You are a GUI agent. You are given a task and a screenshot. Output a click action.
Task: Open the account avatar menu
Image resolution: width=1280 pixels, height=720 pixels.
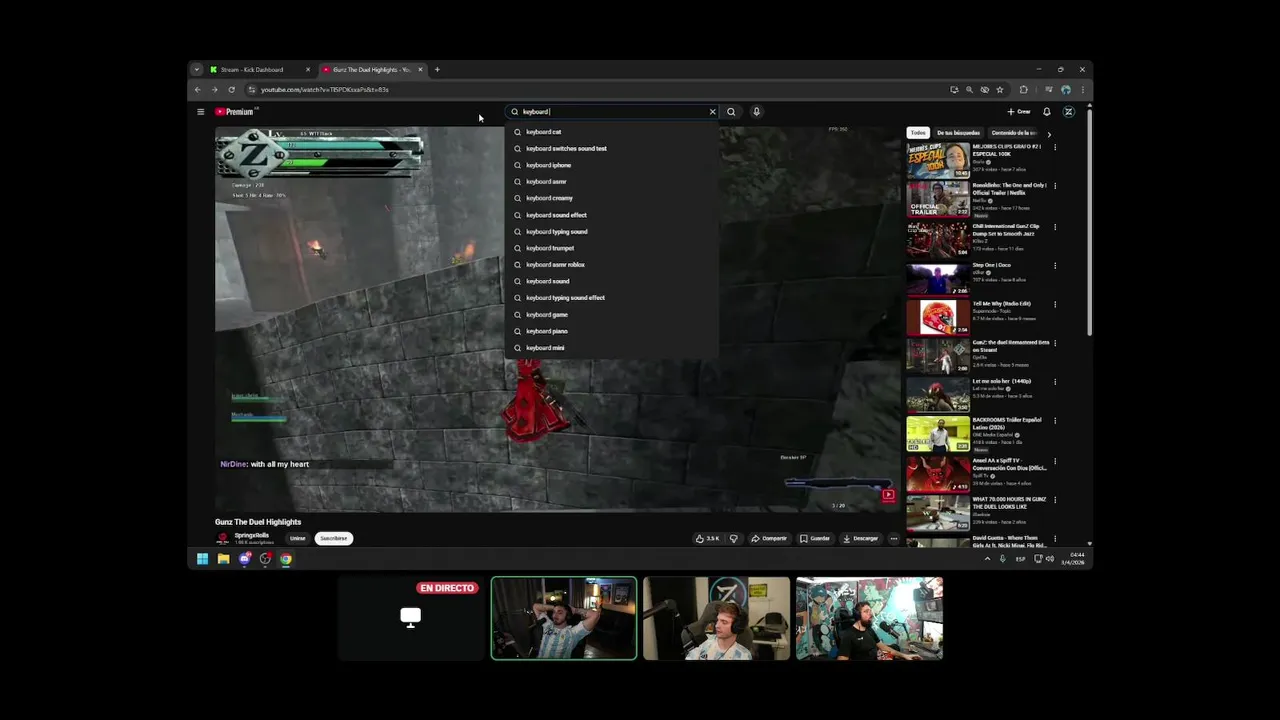point(1068,112)
